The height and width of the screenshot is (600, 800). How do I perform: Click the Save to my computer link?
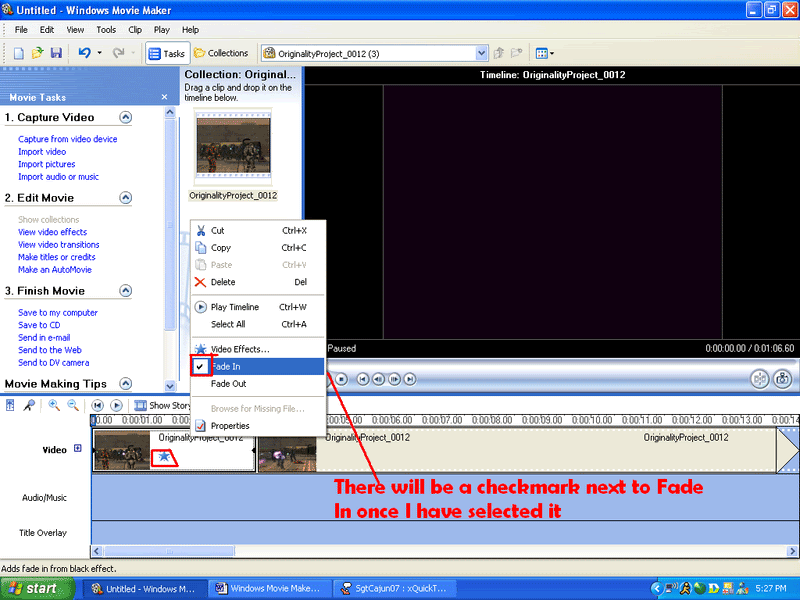58,313
